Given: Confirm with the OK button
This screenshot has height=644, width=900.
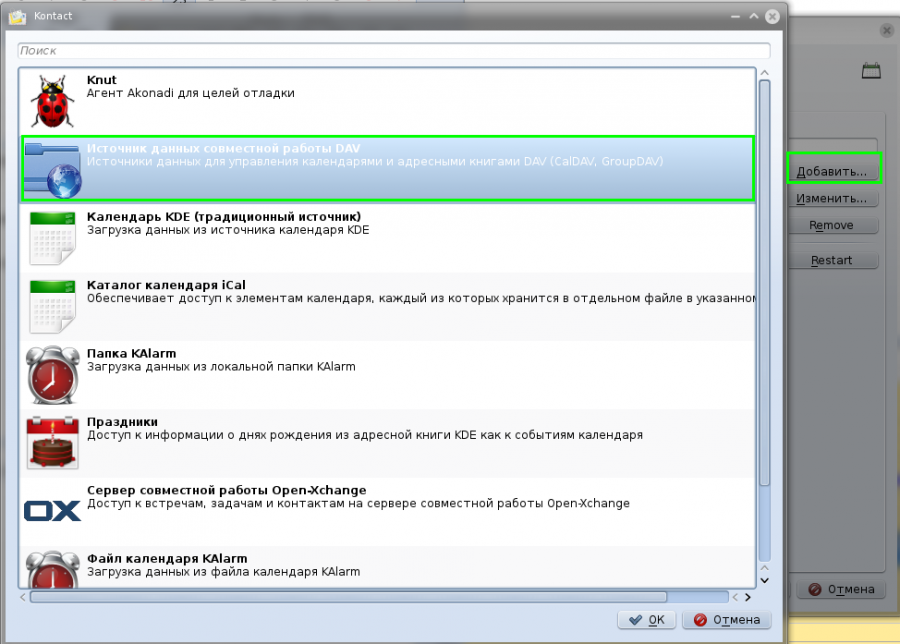Looking at the screenshot, I should (x=646, y=620).
